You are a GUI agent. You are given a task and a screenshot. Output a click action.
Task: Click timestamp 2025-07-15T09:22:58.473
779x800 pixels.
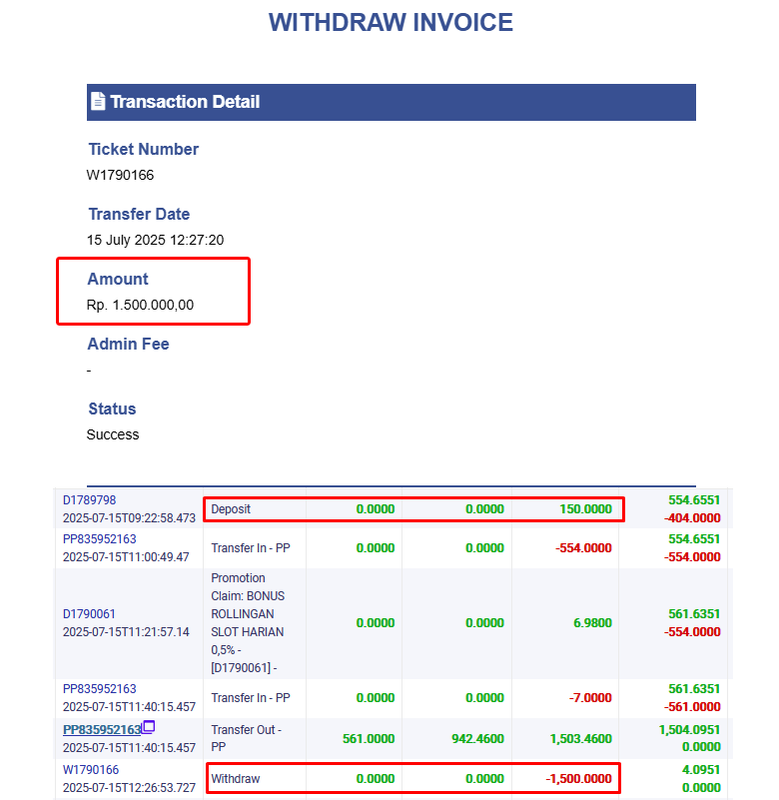(129, 518)
